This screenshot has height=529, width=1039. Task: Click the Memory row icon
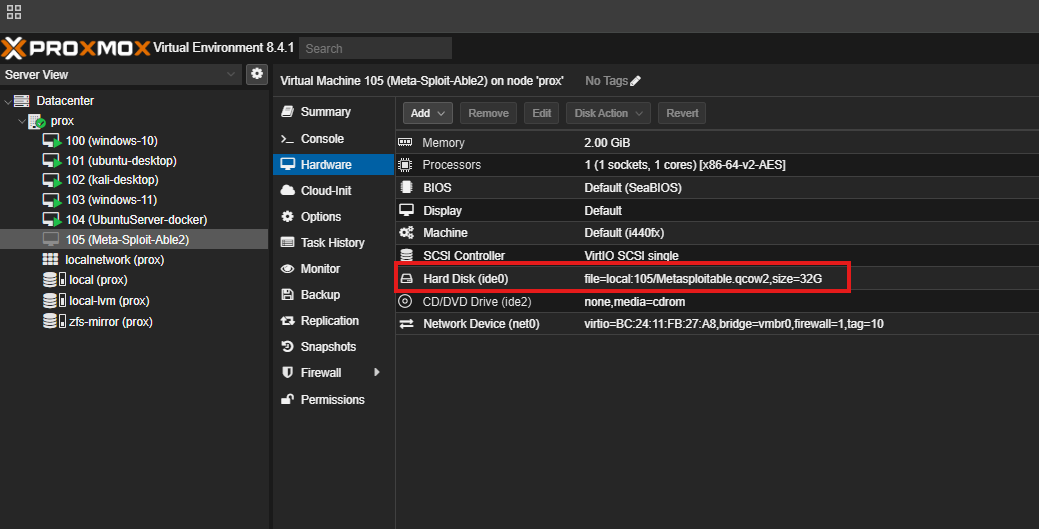pos(405,143)
